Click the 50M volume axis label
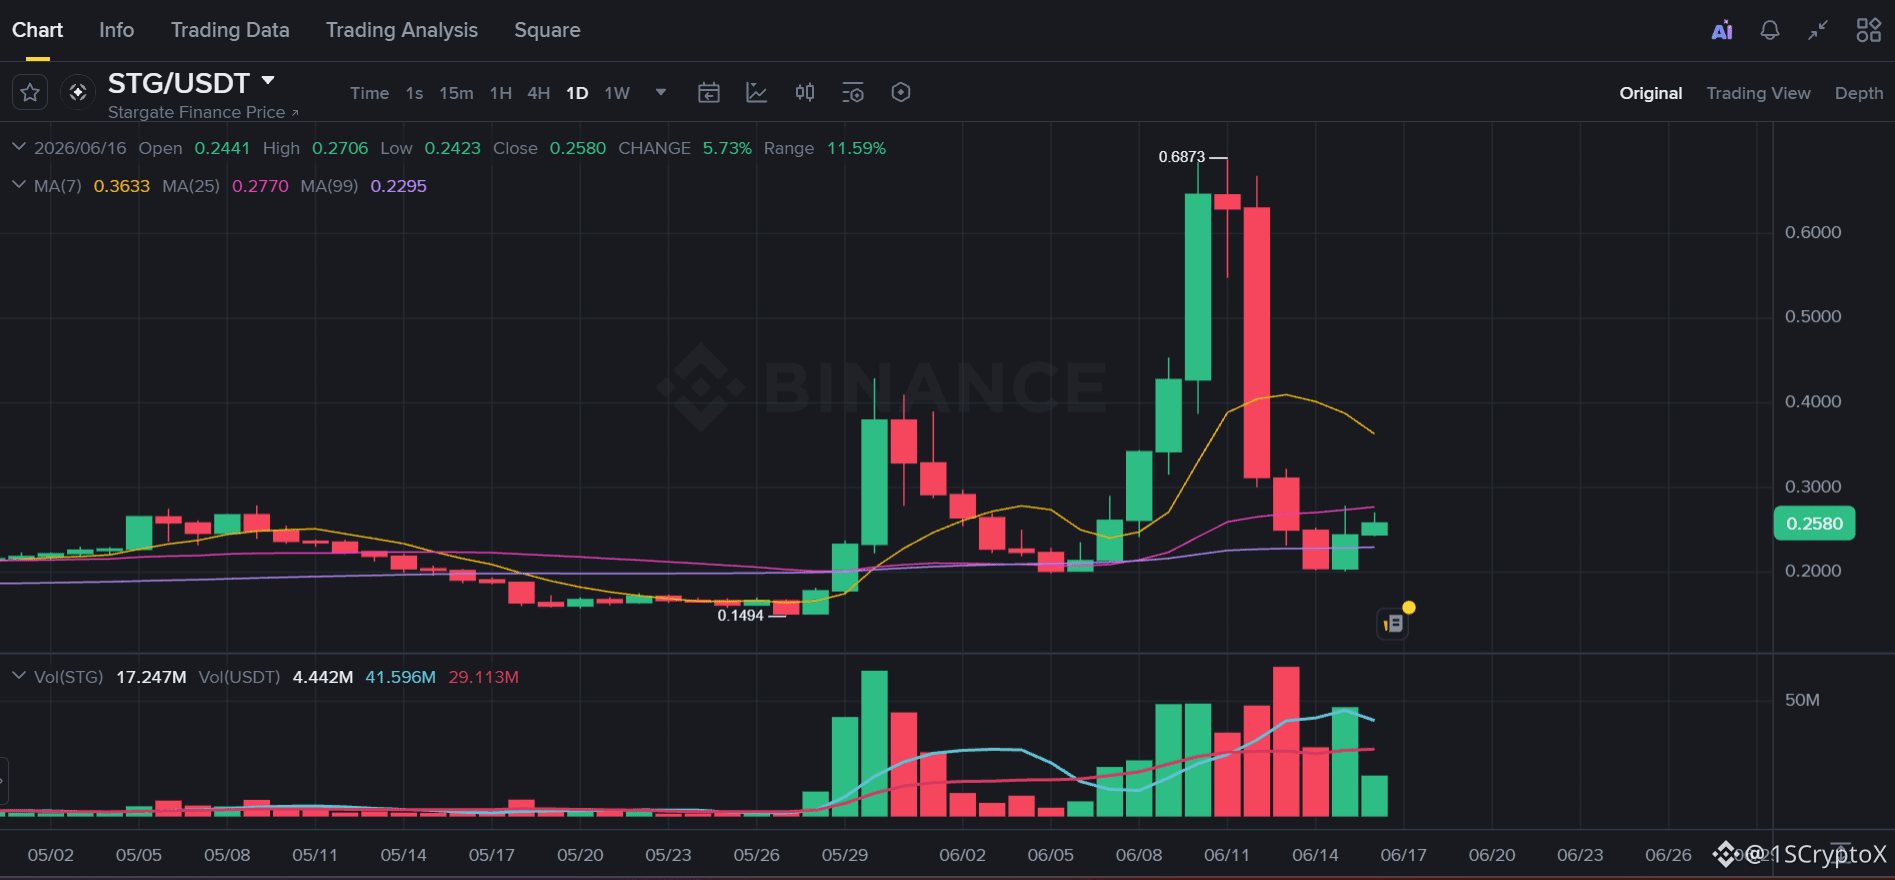Image resolution: width=1895 pixels, height=880 pixels. pyautogui.click(x=1802, y=700)
